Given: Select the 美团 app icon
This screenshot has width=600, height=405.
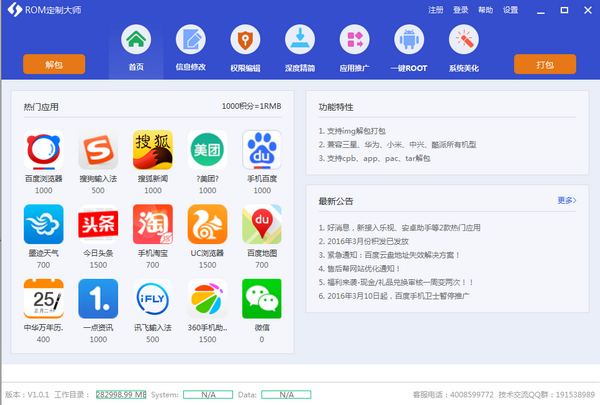Looking at the screenshot, I should click(x=207, y=150).
